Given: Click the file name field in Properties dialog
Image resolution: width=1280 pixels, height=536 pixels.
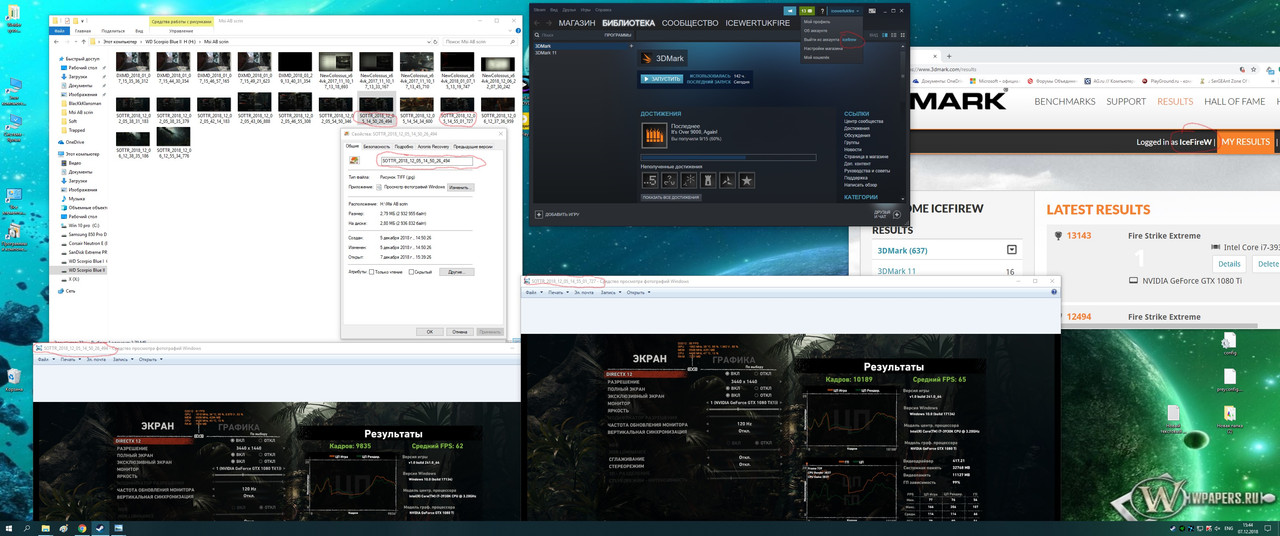Looking at the screenshot, I should coord(425,161).
